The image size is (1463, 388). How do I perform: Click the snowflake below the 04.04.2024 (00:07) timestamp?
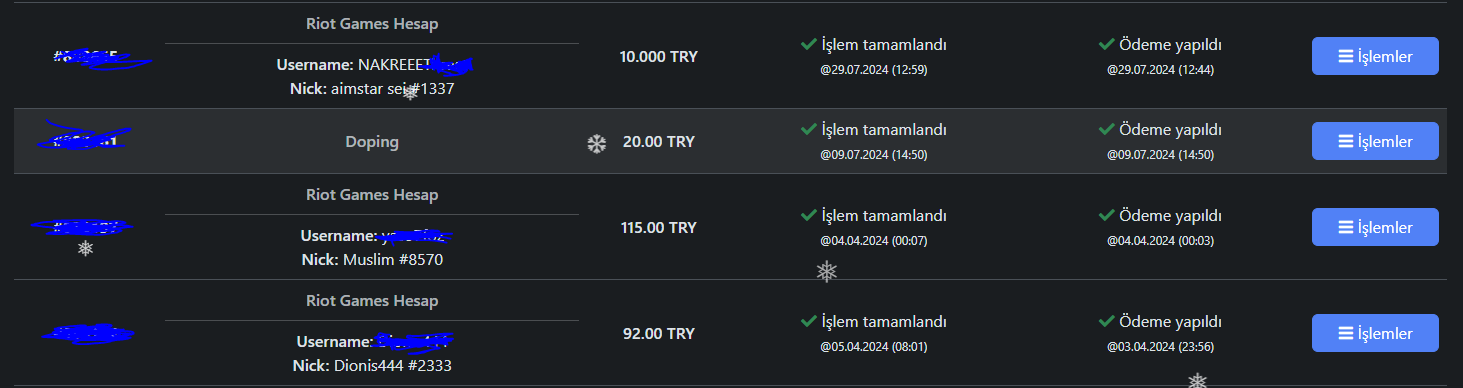tap(826, 271)
